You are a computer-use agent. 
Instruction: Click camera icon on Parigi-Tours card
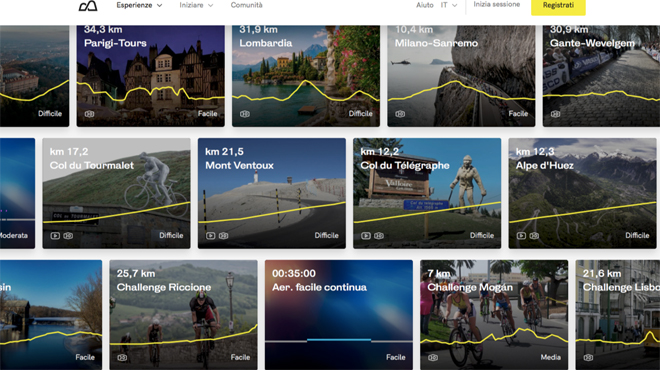click(89, 114)
